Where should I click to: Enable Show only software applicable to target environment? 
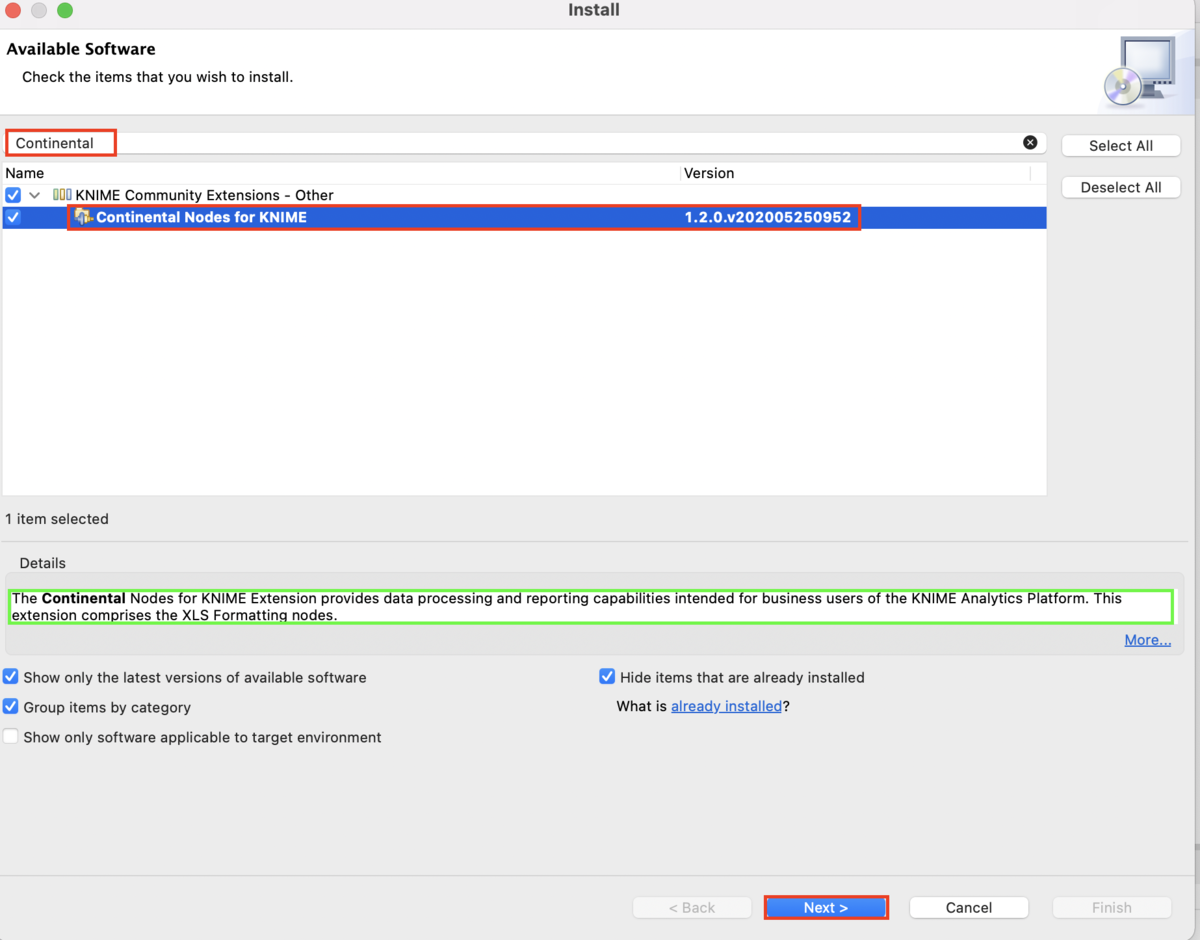[11, 737]
